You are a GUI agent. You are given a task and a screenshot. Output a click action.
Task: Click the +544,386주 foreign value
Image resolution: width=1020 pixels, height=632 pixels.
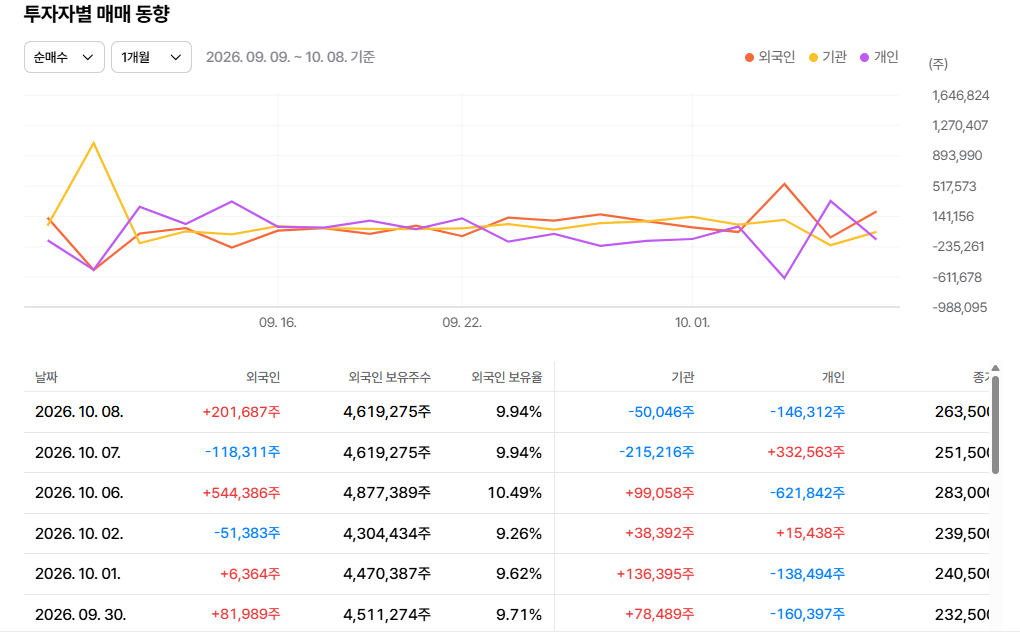point(241,493)
